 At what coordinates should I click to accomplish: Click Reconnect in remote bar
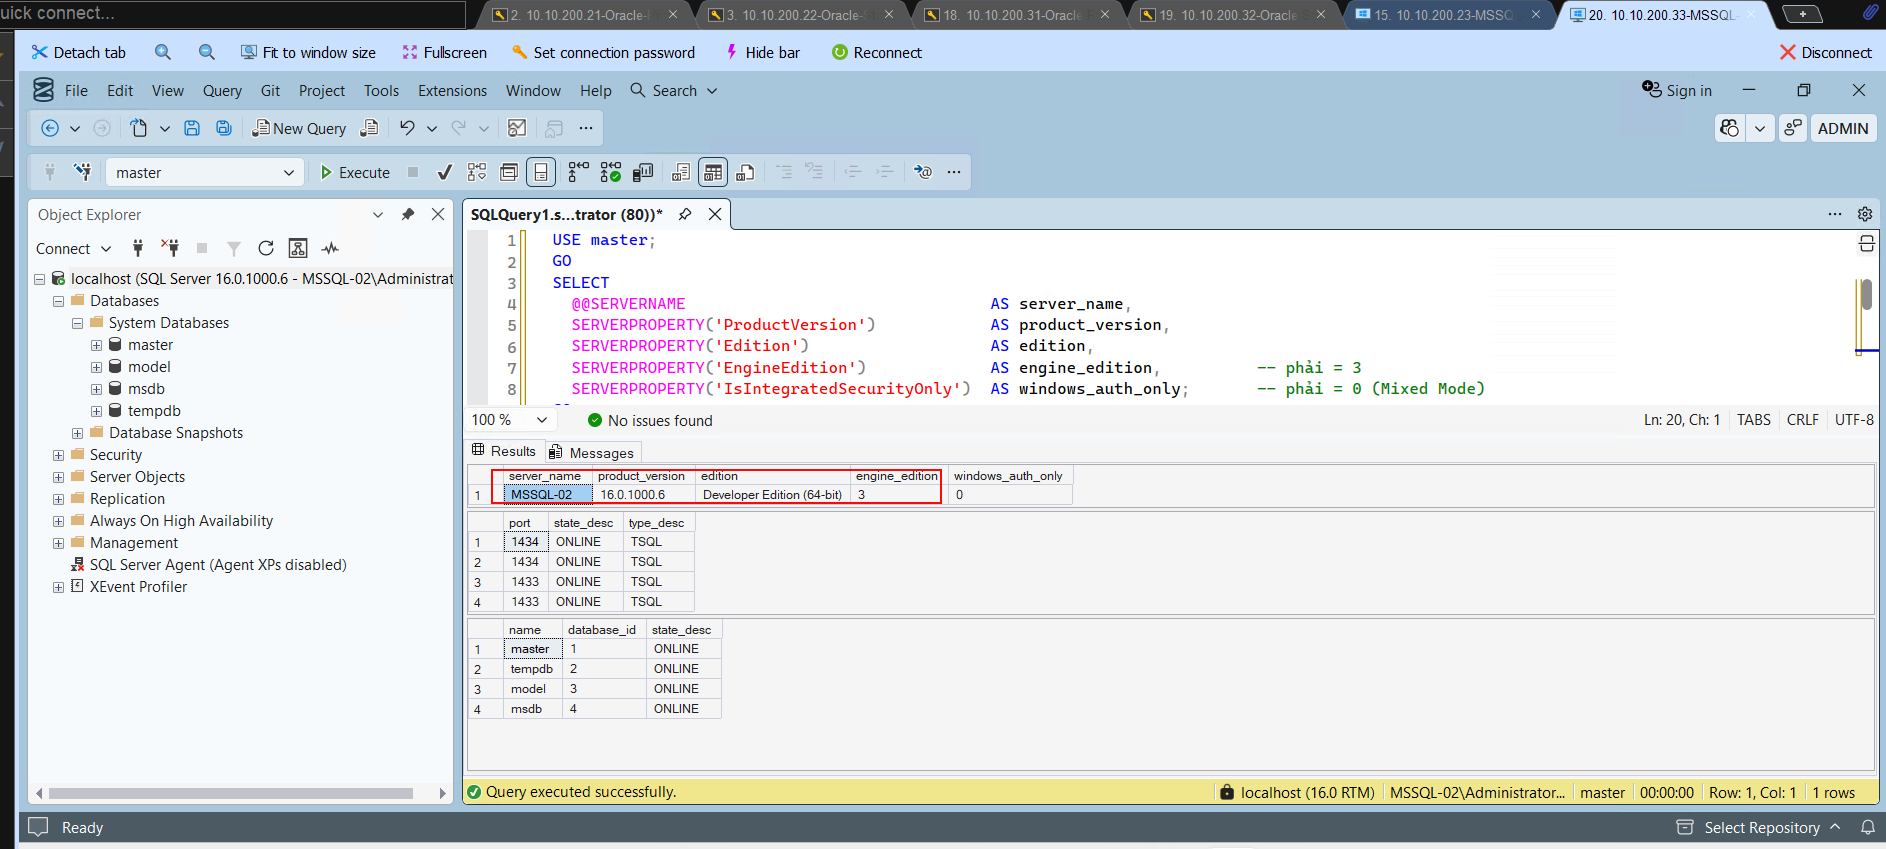click(x=877, y=52)
